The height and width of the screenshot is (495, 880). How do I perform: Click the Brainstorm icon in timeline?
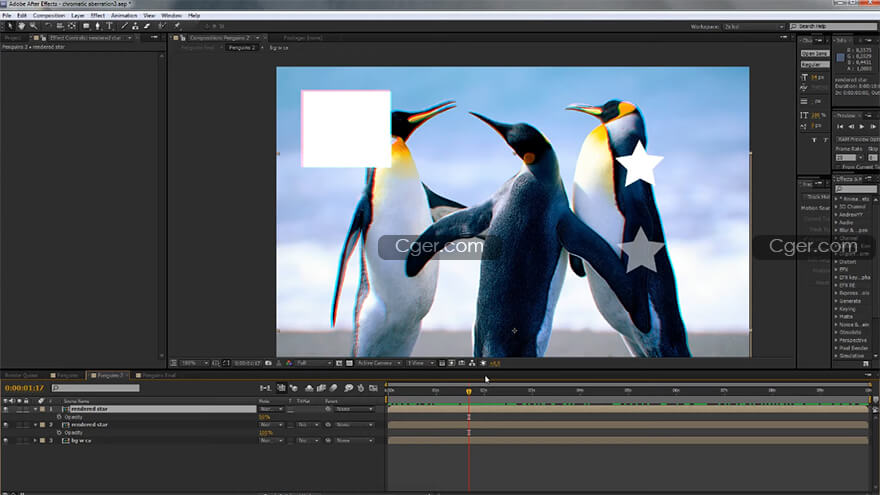[348, 388]
